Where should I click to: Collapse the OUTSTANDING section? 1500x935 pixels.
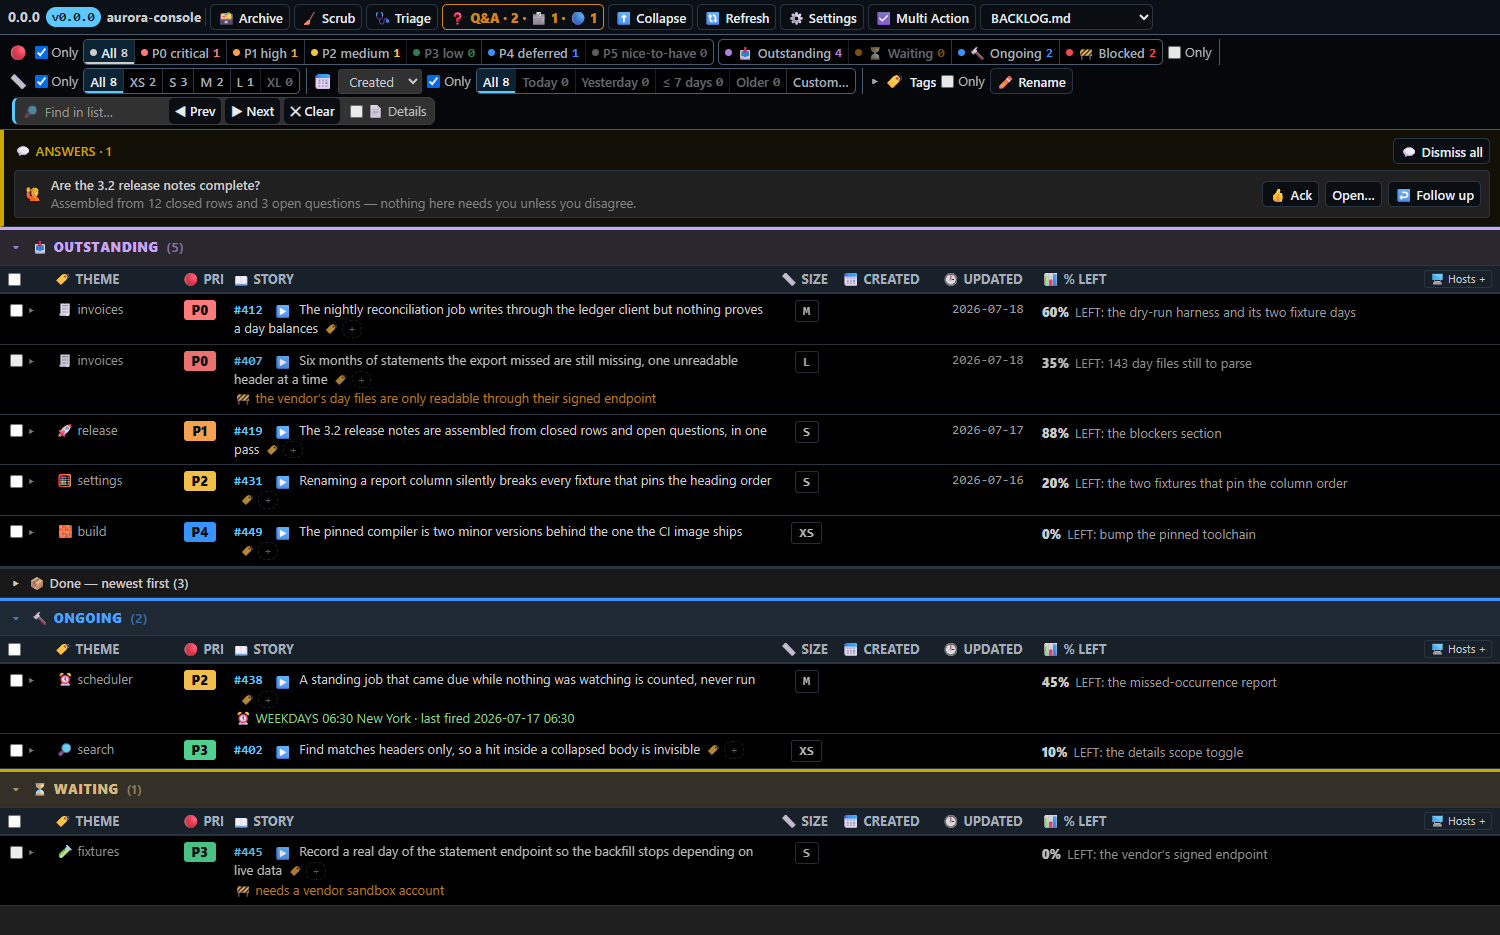pyautogui.click(x=16, y=248)
